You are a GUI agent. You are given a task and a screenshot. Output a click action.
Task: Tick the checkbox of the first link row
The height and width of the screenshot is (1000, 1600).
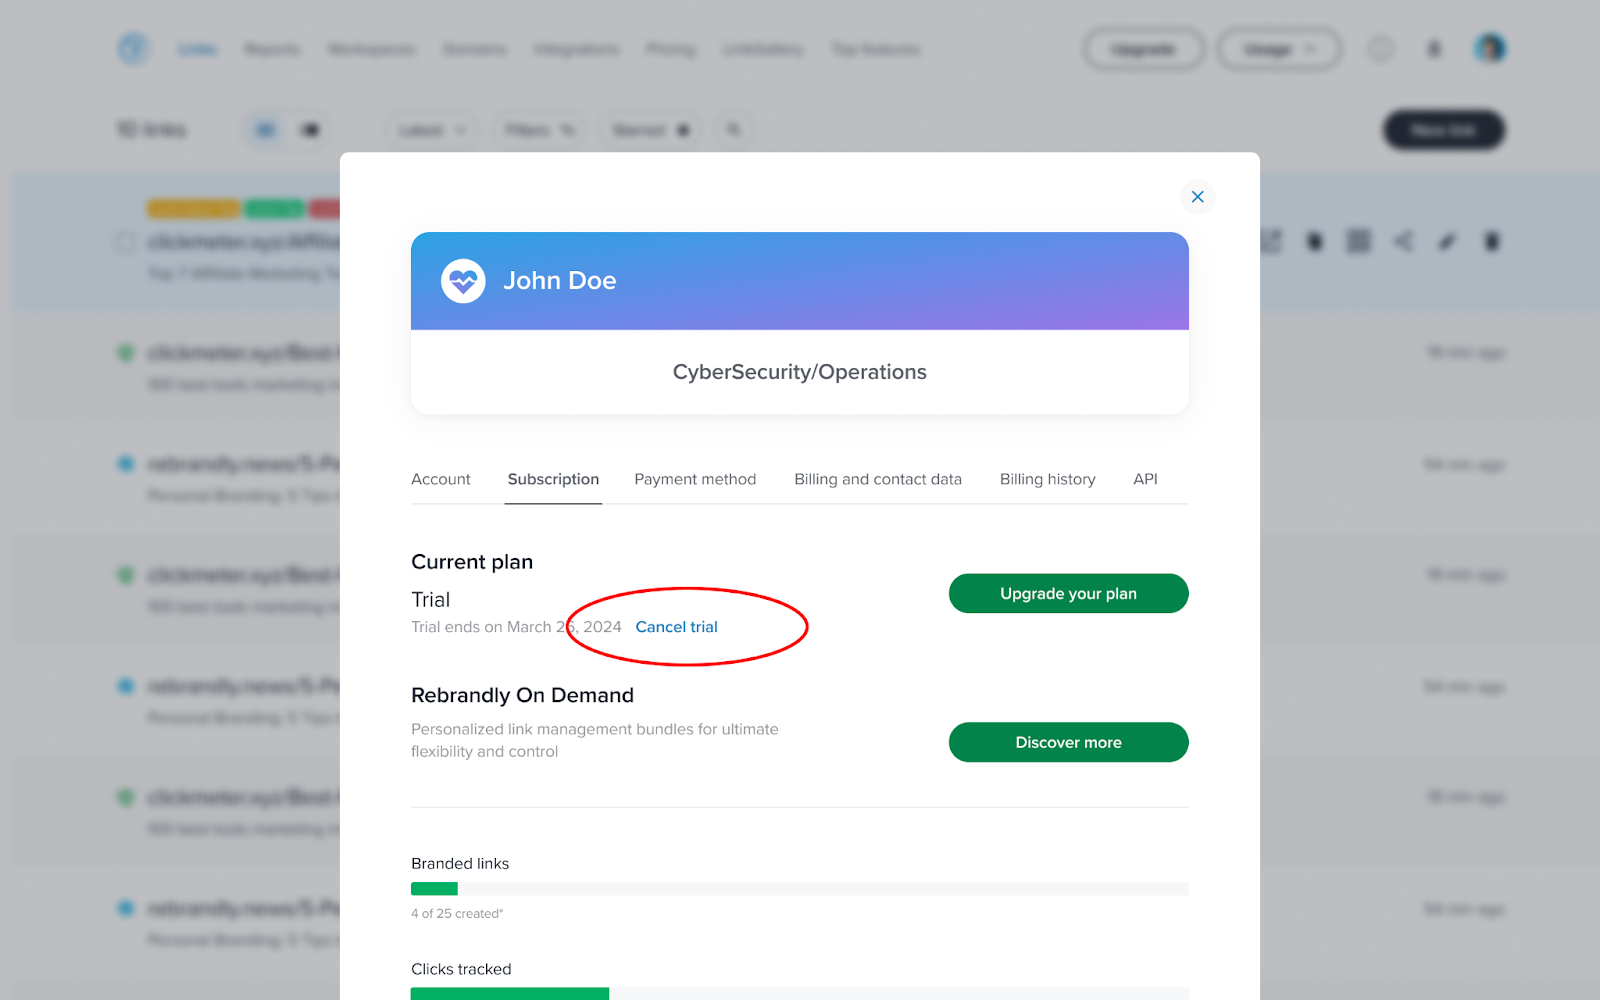pyautogui.click(x=126, y=243)
